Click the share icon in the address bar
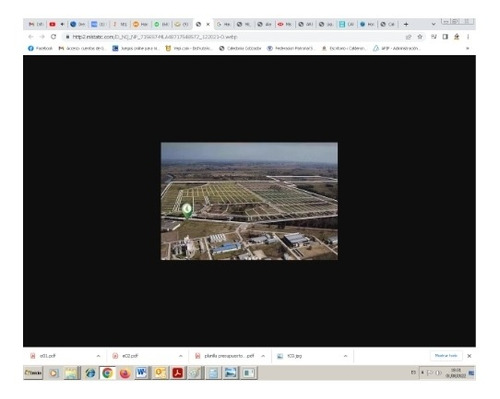Screen dimensions: 500x399 408,37
